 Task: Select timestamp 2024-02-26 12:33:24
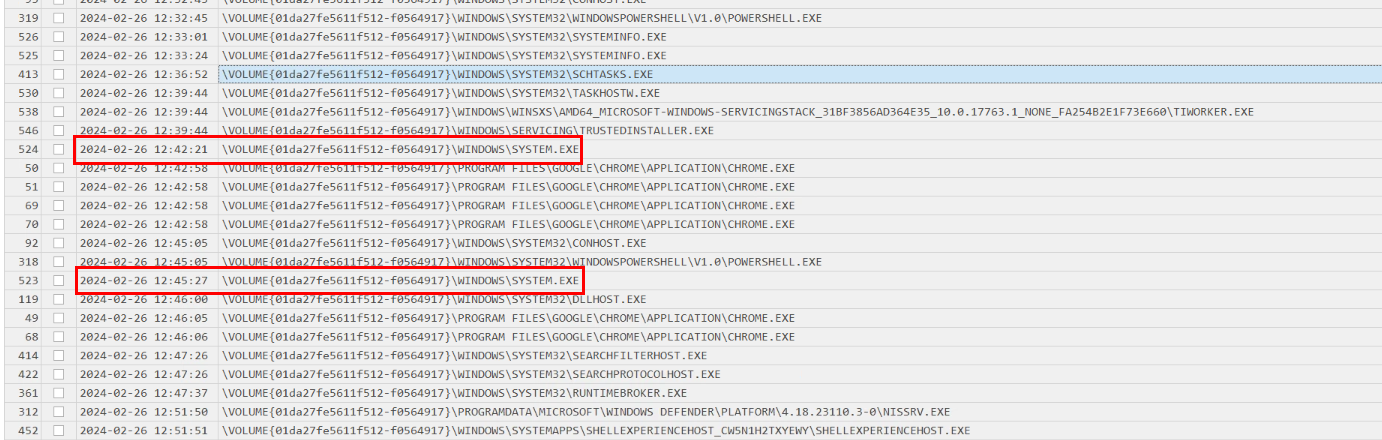[144, 55]
